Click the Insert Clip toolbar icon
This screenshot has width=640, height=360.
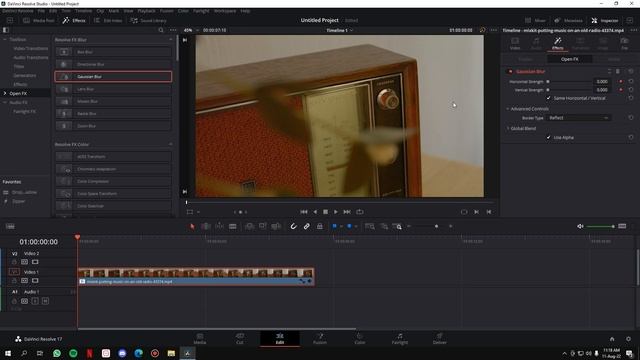[249, 226]
